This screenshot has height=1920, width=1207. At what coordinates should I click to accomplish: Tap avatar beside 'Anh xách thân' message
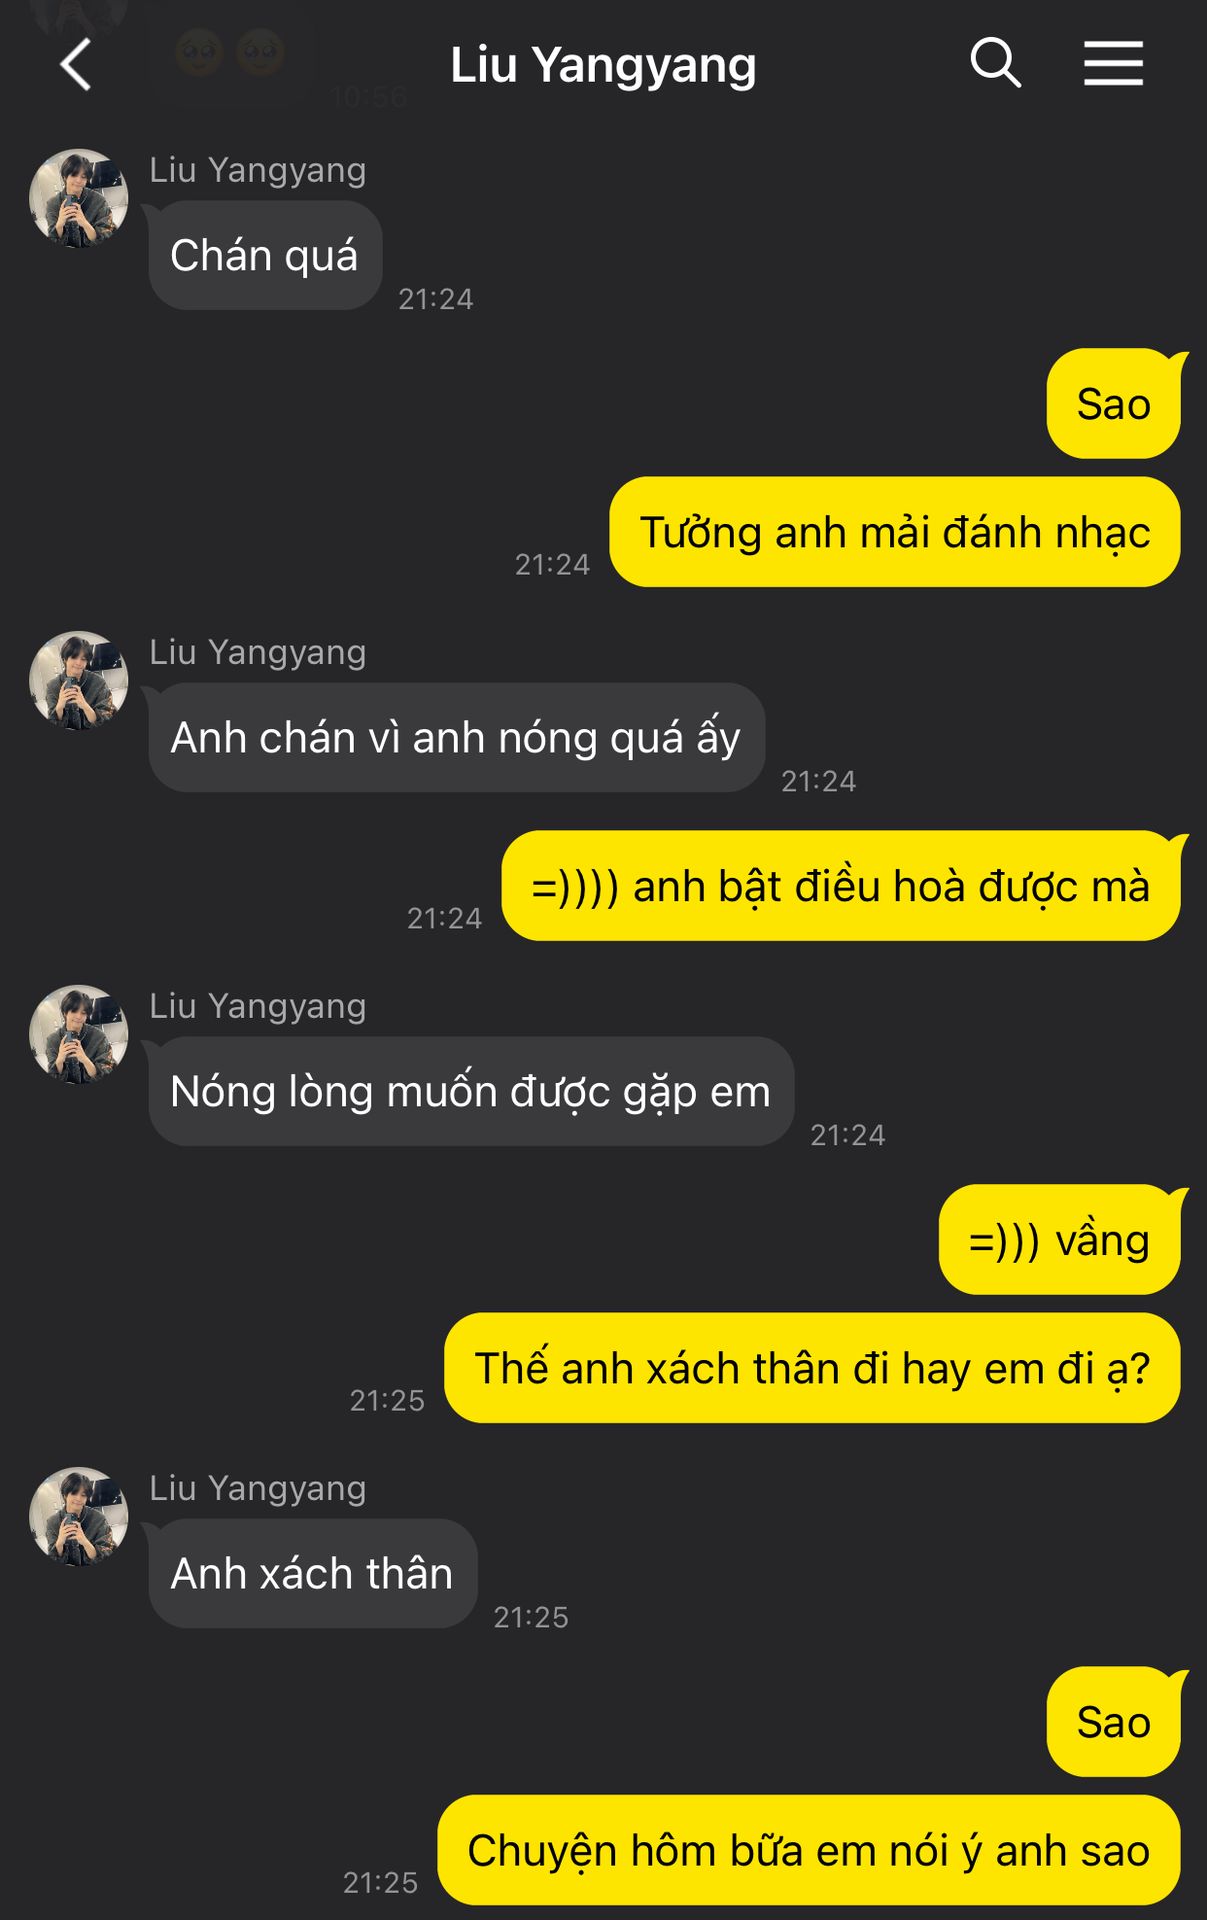click(x=79, y=1516)
